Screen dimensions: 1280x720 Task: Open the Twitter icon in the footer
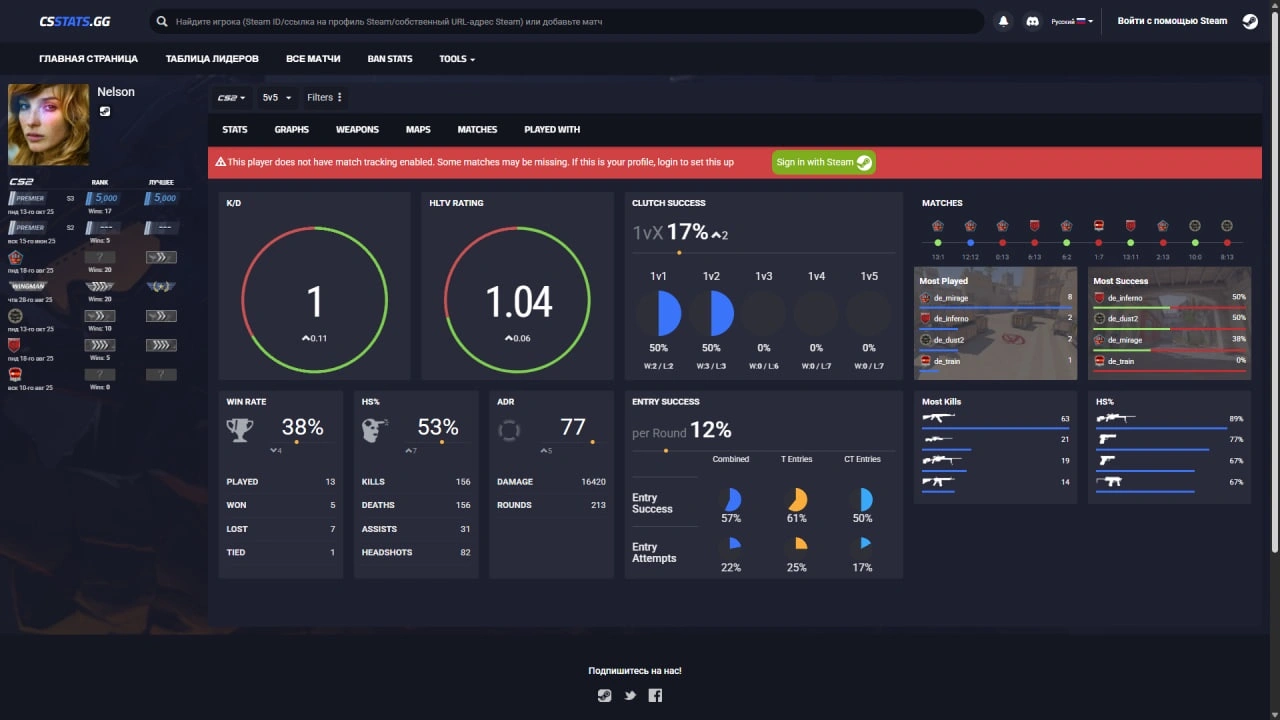pos(630,696)
